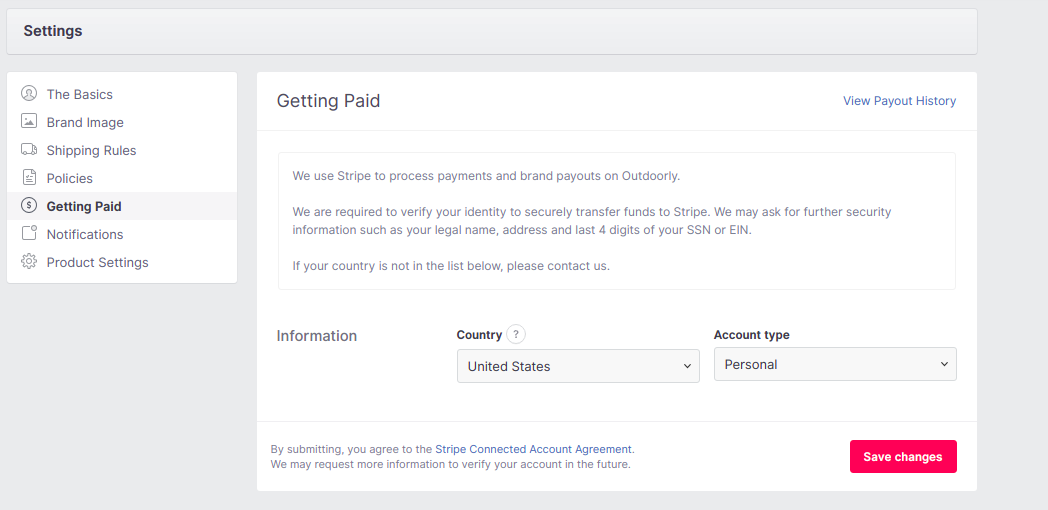Go to The Basics settings page
1048x510 pixels.
click(x=80, y=94)
